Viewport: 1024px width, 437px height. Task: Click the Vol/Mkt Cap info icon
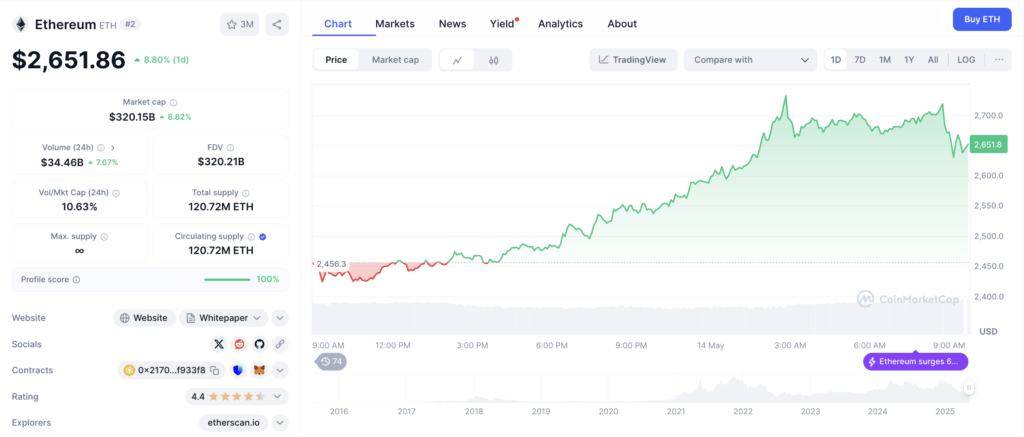point(116,193)
